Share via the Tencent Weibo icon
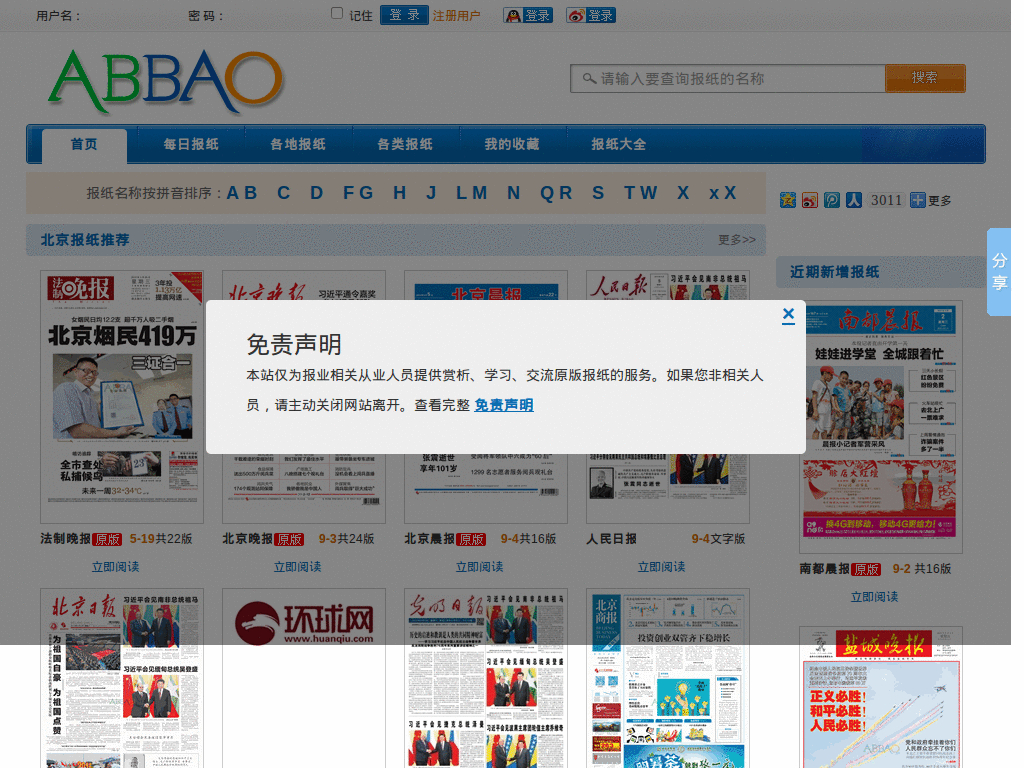 click(831, 200)
